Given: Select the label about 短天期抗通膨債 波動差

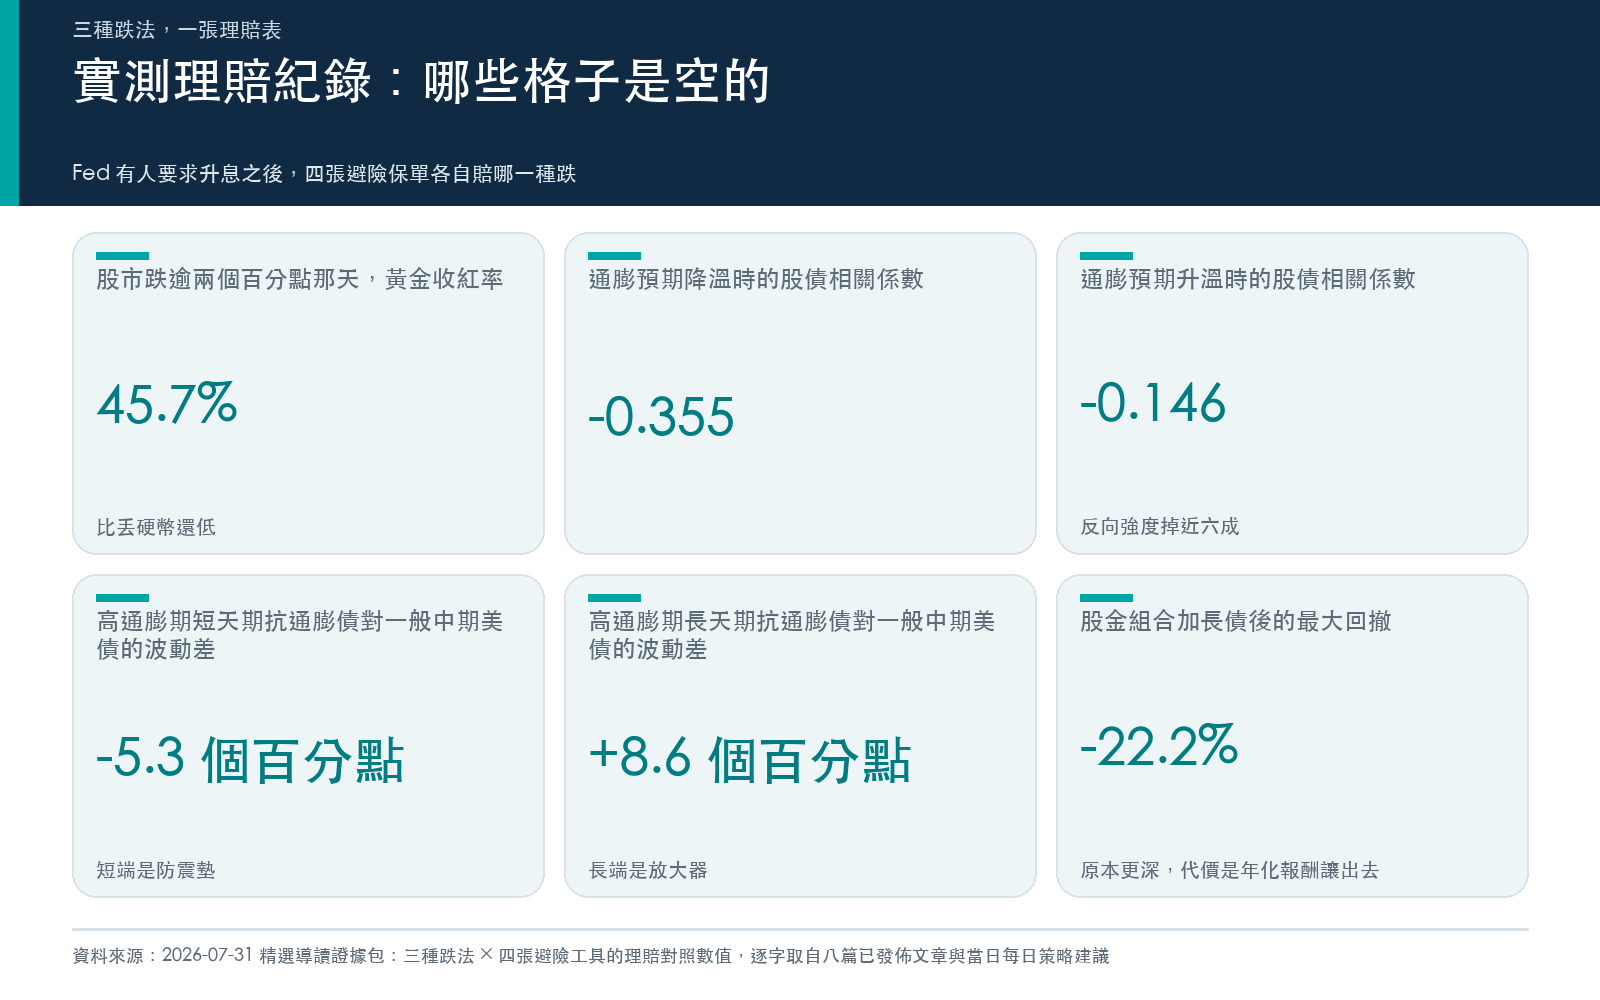Looking at the screenshot, I should coord(300,635).
